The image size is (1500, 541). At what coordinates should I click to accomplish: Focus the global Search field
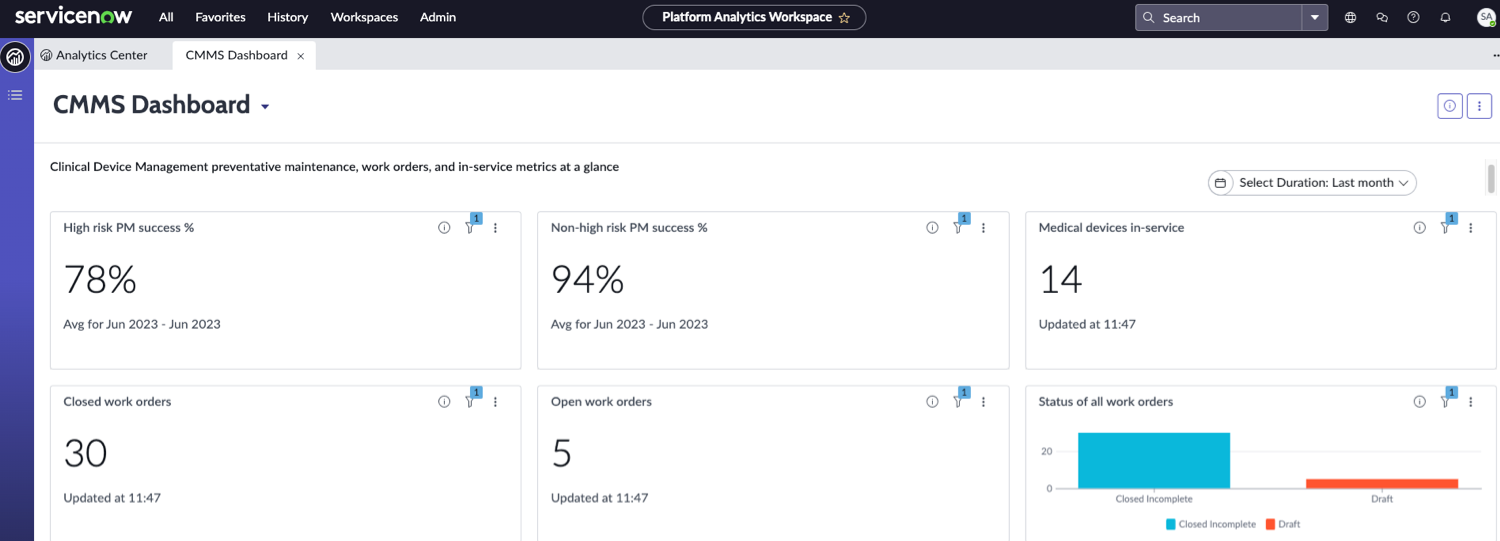click(1218, 17)
